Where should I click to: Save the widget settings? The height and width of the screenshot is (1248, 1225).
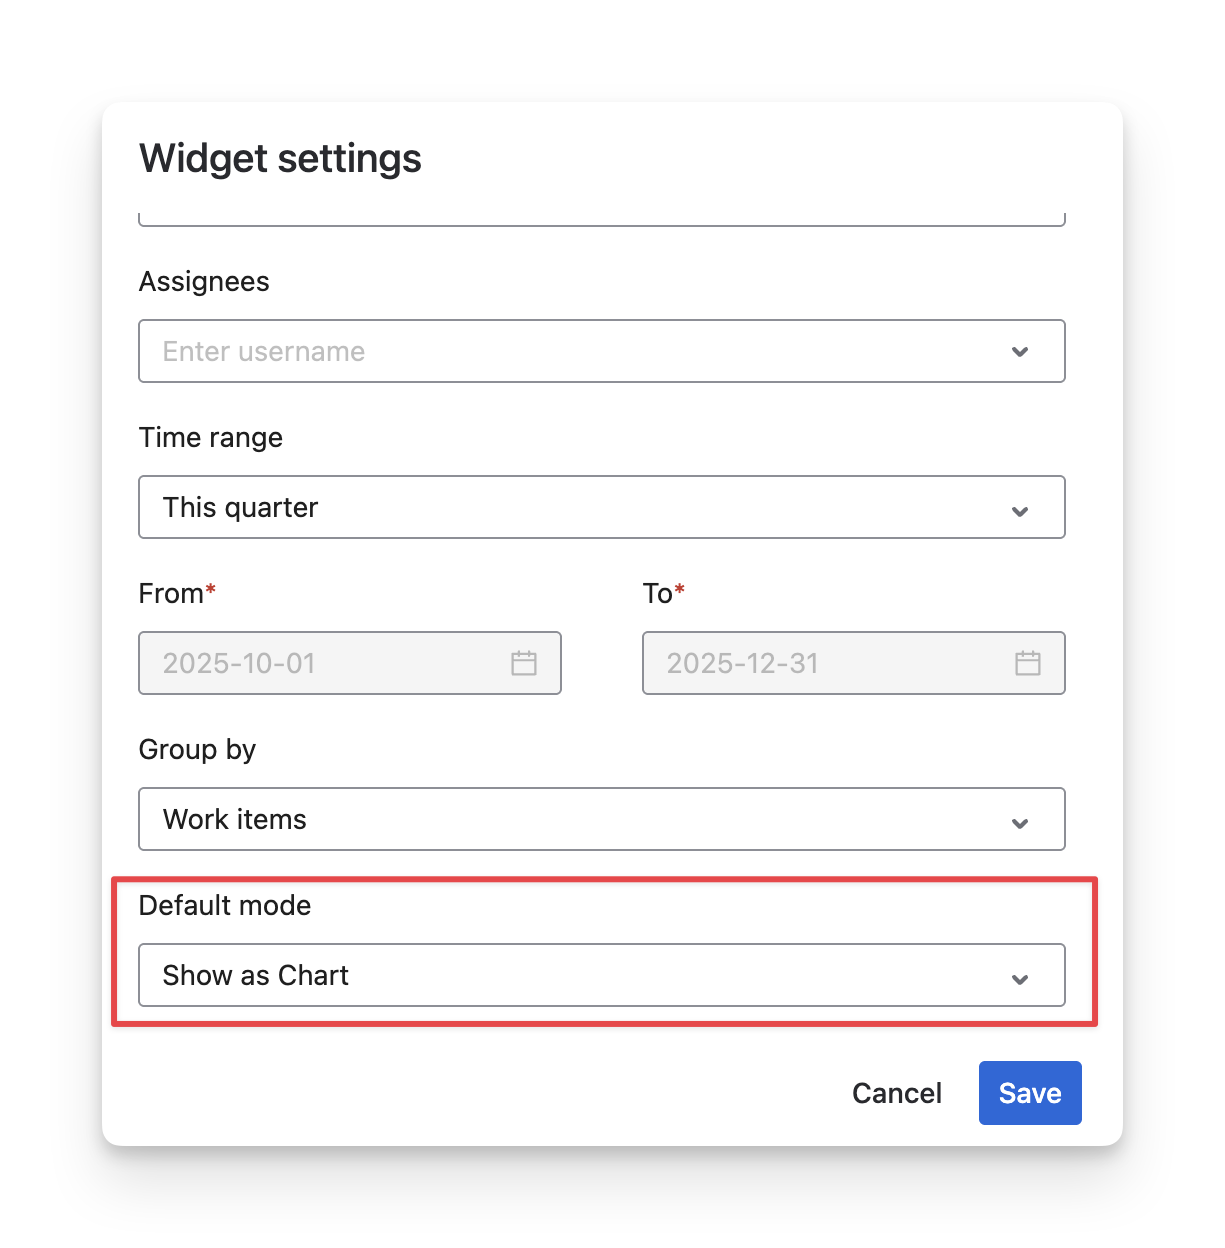point(1030,1093)
